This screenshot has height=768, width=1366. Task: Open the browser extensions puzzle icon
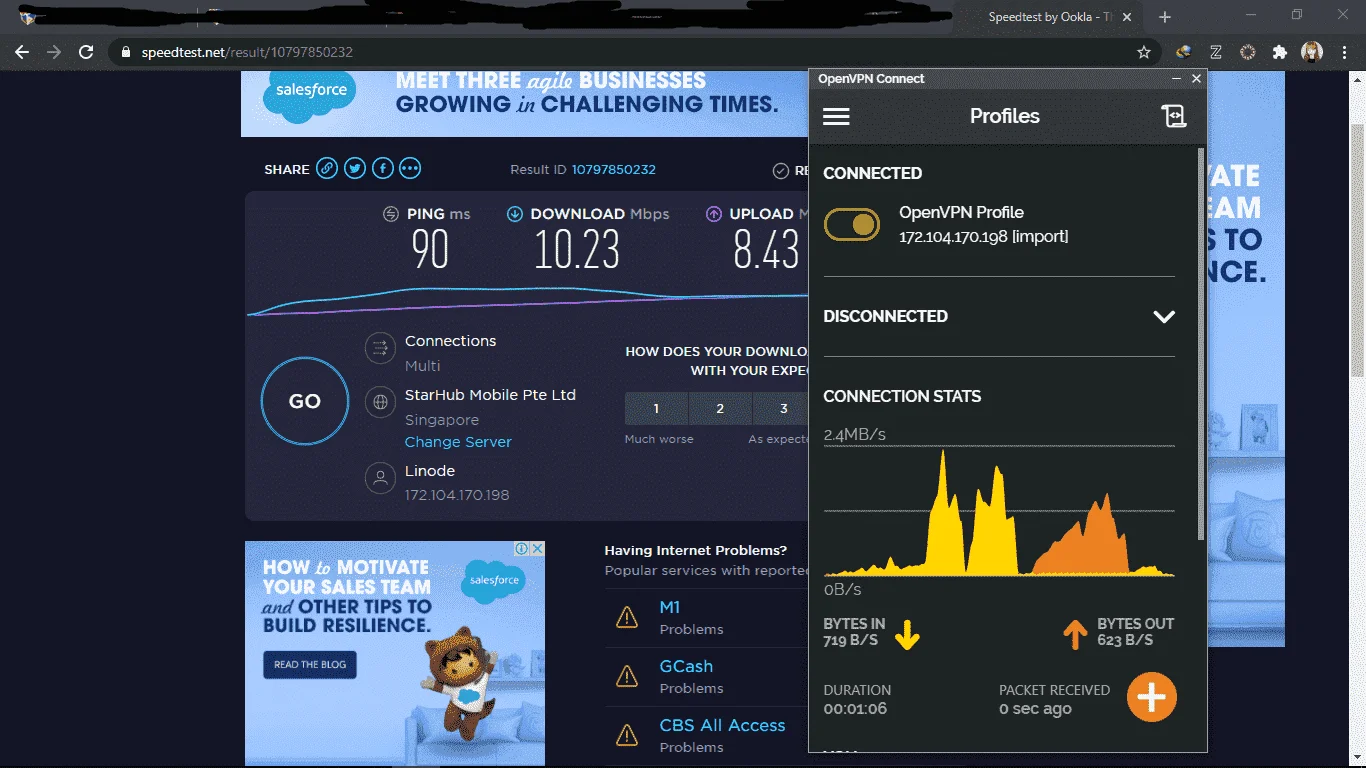click(1279, 52)
